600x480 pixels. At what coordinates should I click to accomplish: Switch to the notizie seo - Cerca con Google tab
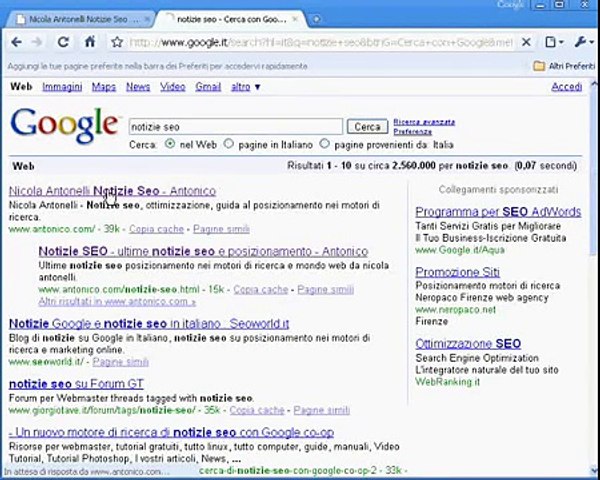tap(231, 20)
